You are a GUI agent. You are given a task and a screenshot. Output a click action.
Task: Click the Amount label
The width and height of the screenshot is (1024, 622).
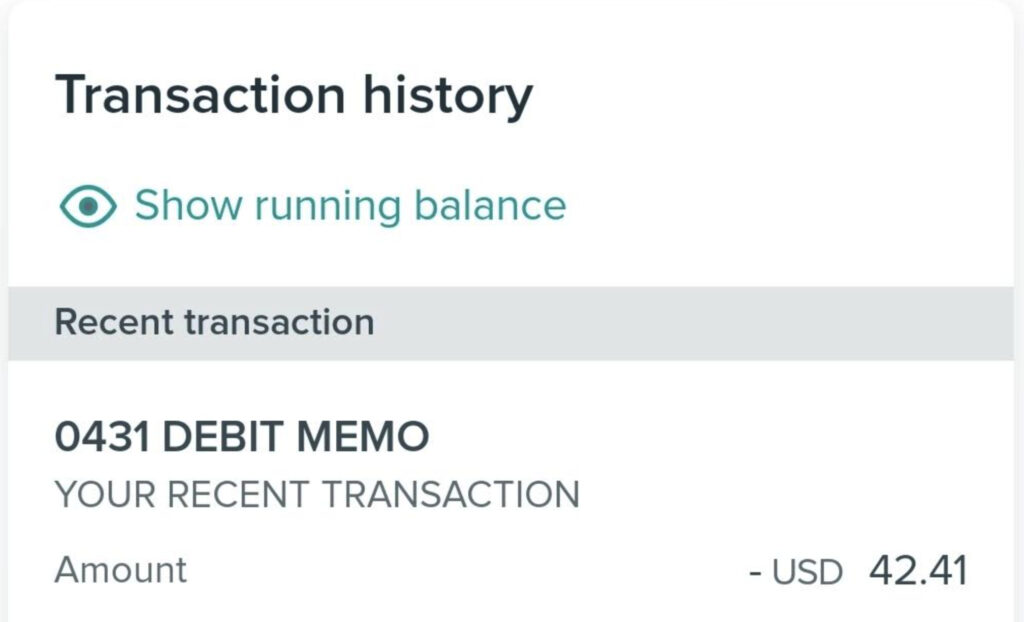click(x=120, y=570)
